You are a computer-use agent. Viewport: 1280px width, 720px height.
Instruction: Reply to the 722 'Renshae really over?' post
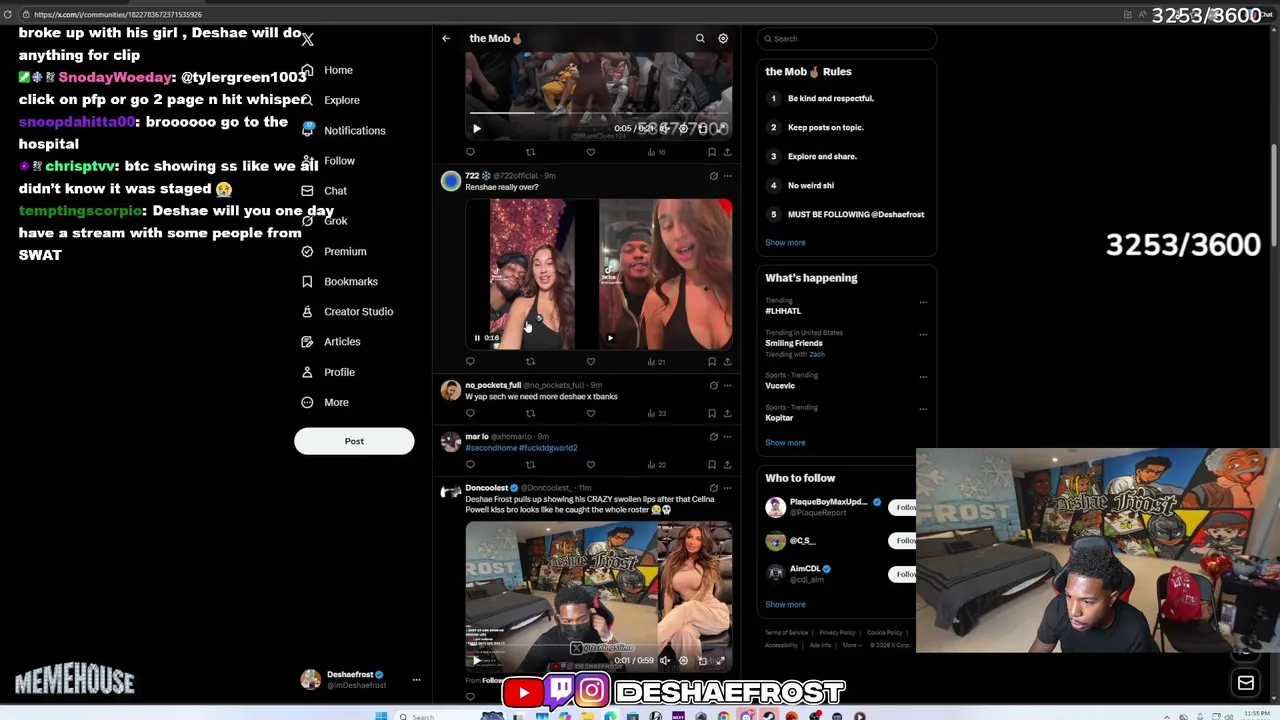470,361
